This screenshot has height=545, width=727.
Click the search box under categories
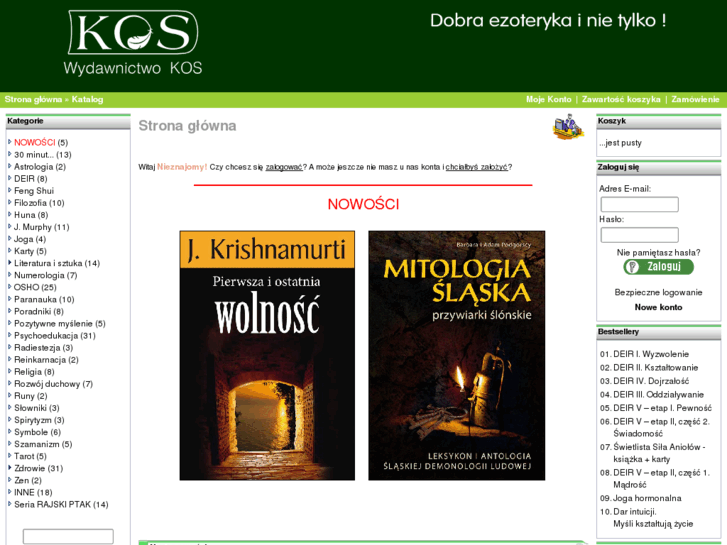(68, 536)
